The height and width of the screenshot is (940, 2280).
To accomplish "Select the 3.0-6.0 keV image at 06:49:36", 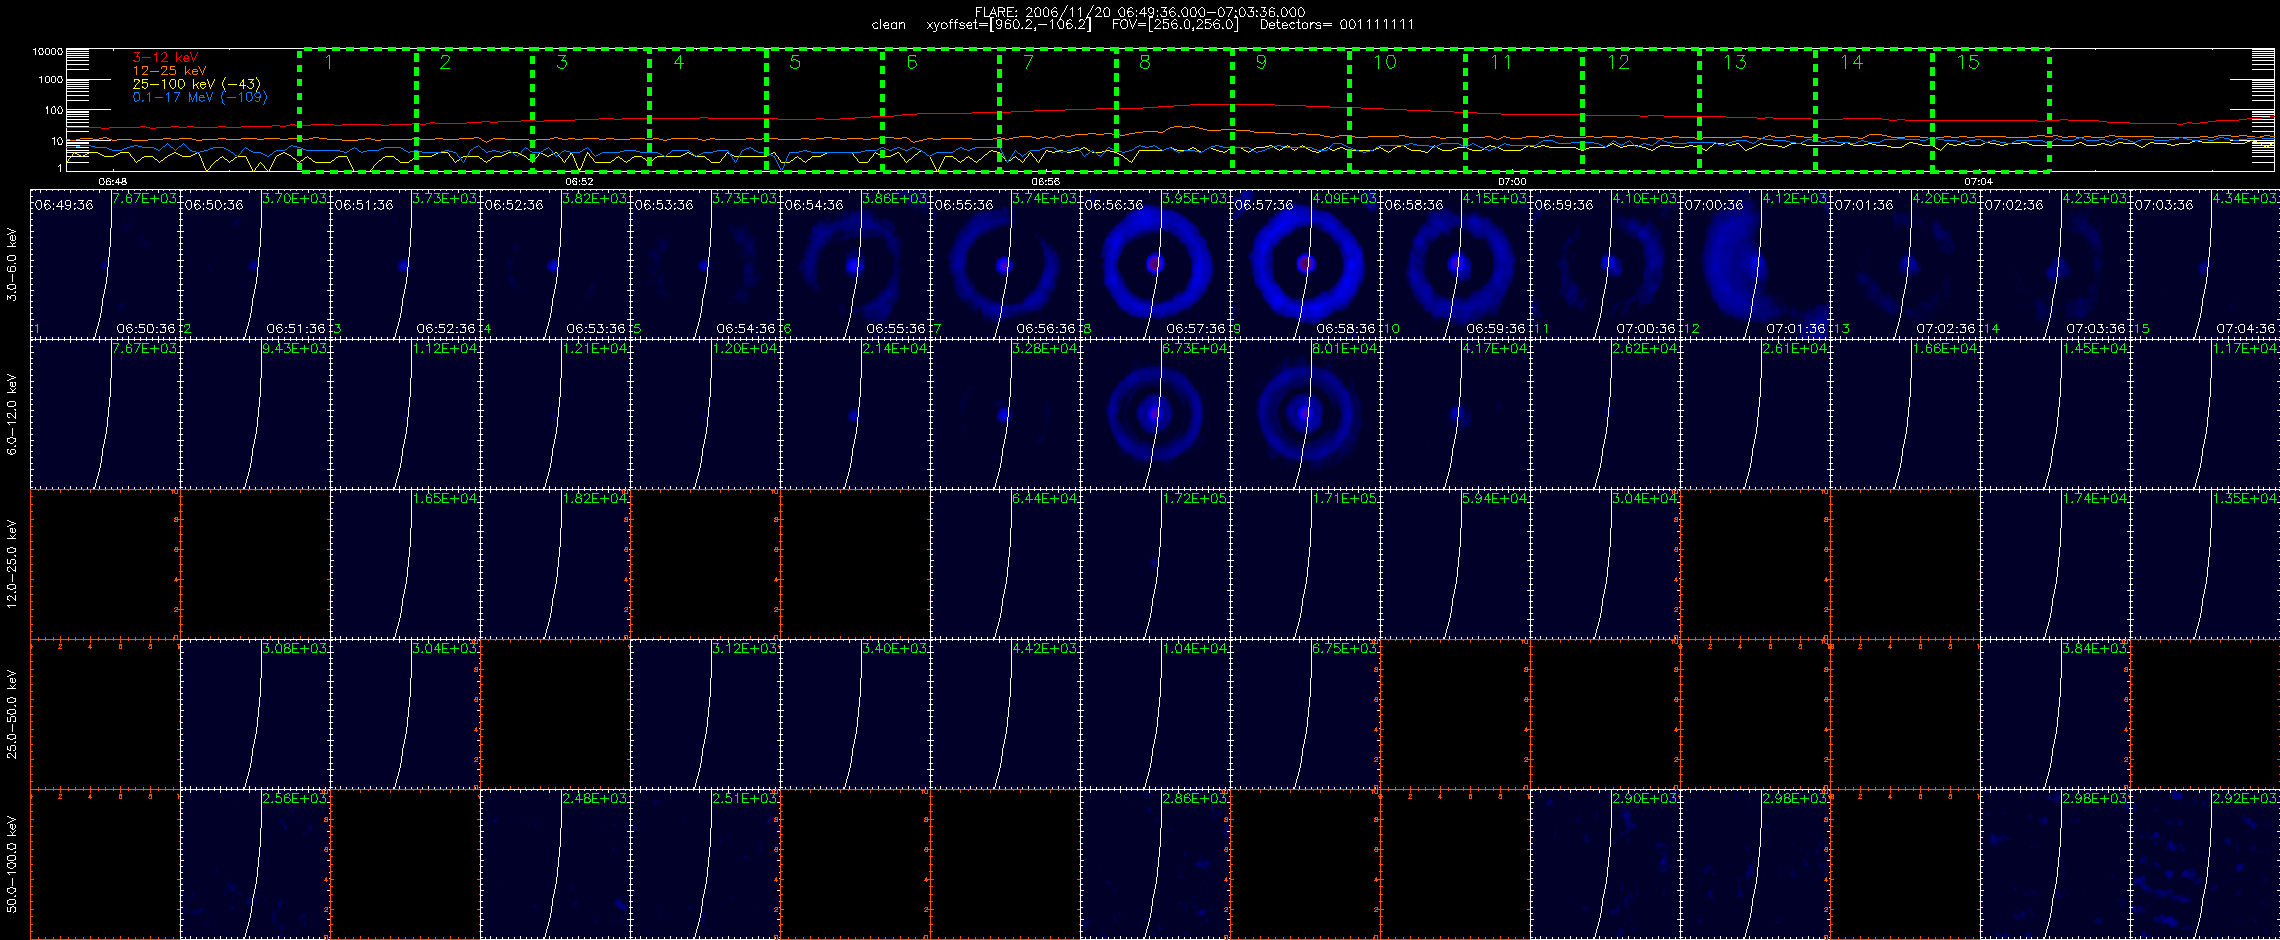I will point(105,264).
